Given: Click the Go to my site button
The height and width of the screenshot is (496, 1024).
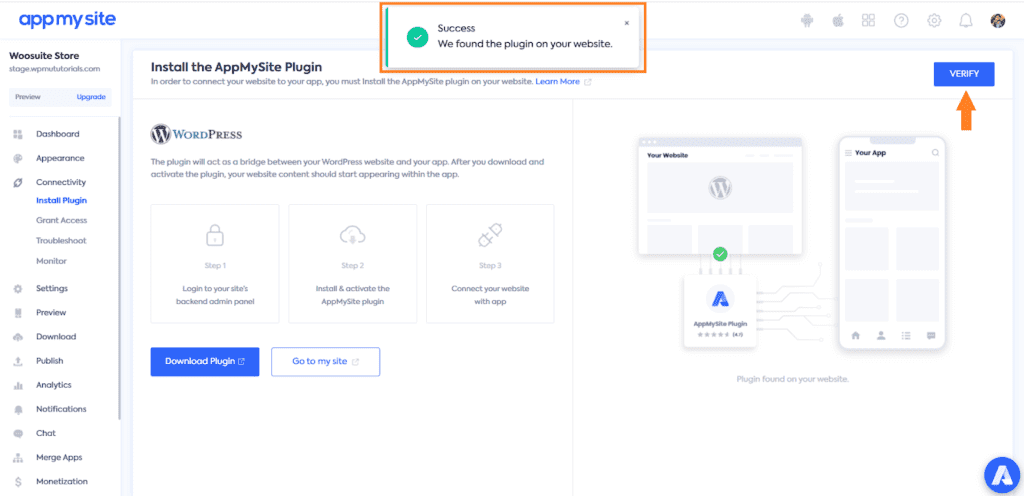Looking at the screenshot, I should 325,362.
